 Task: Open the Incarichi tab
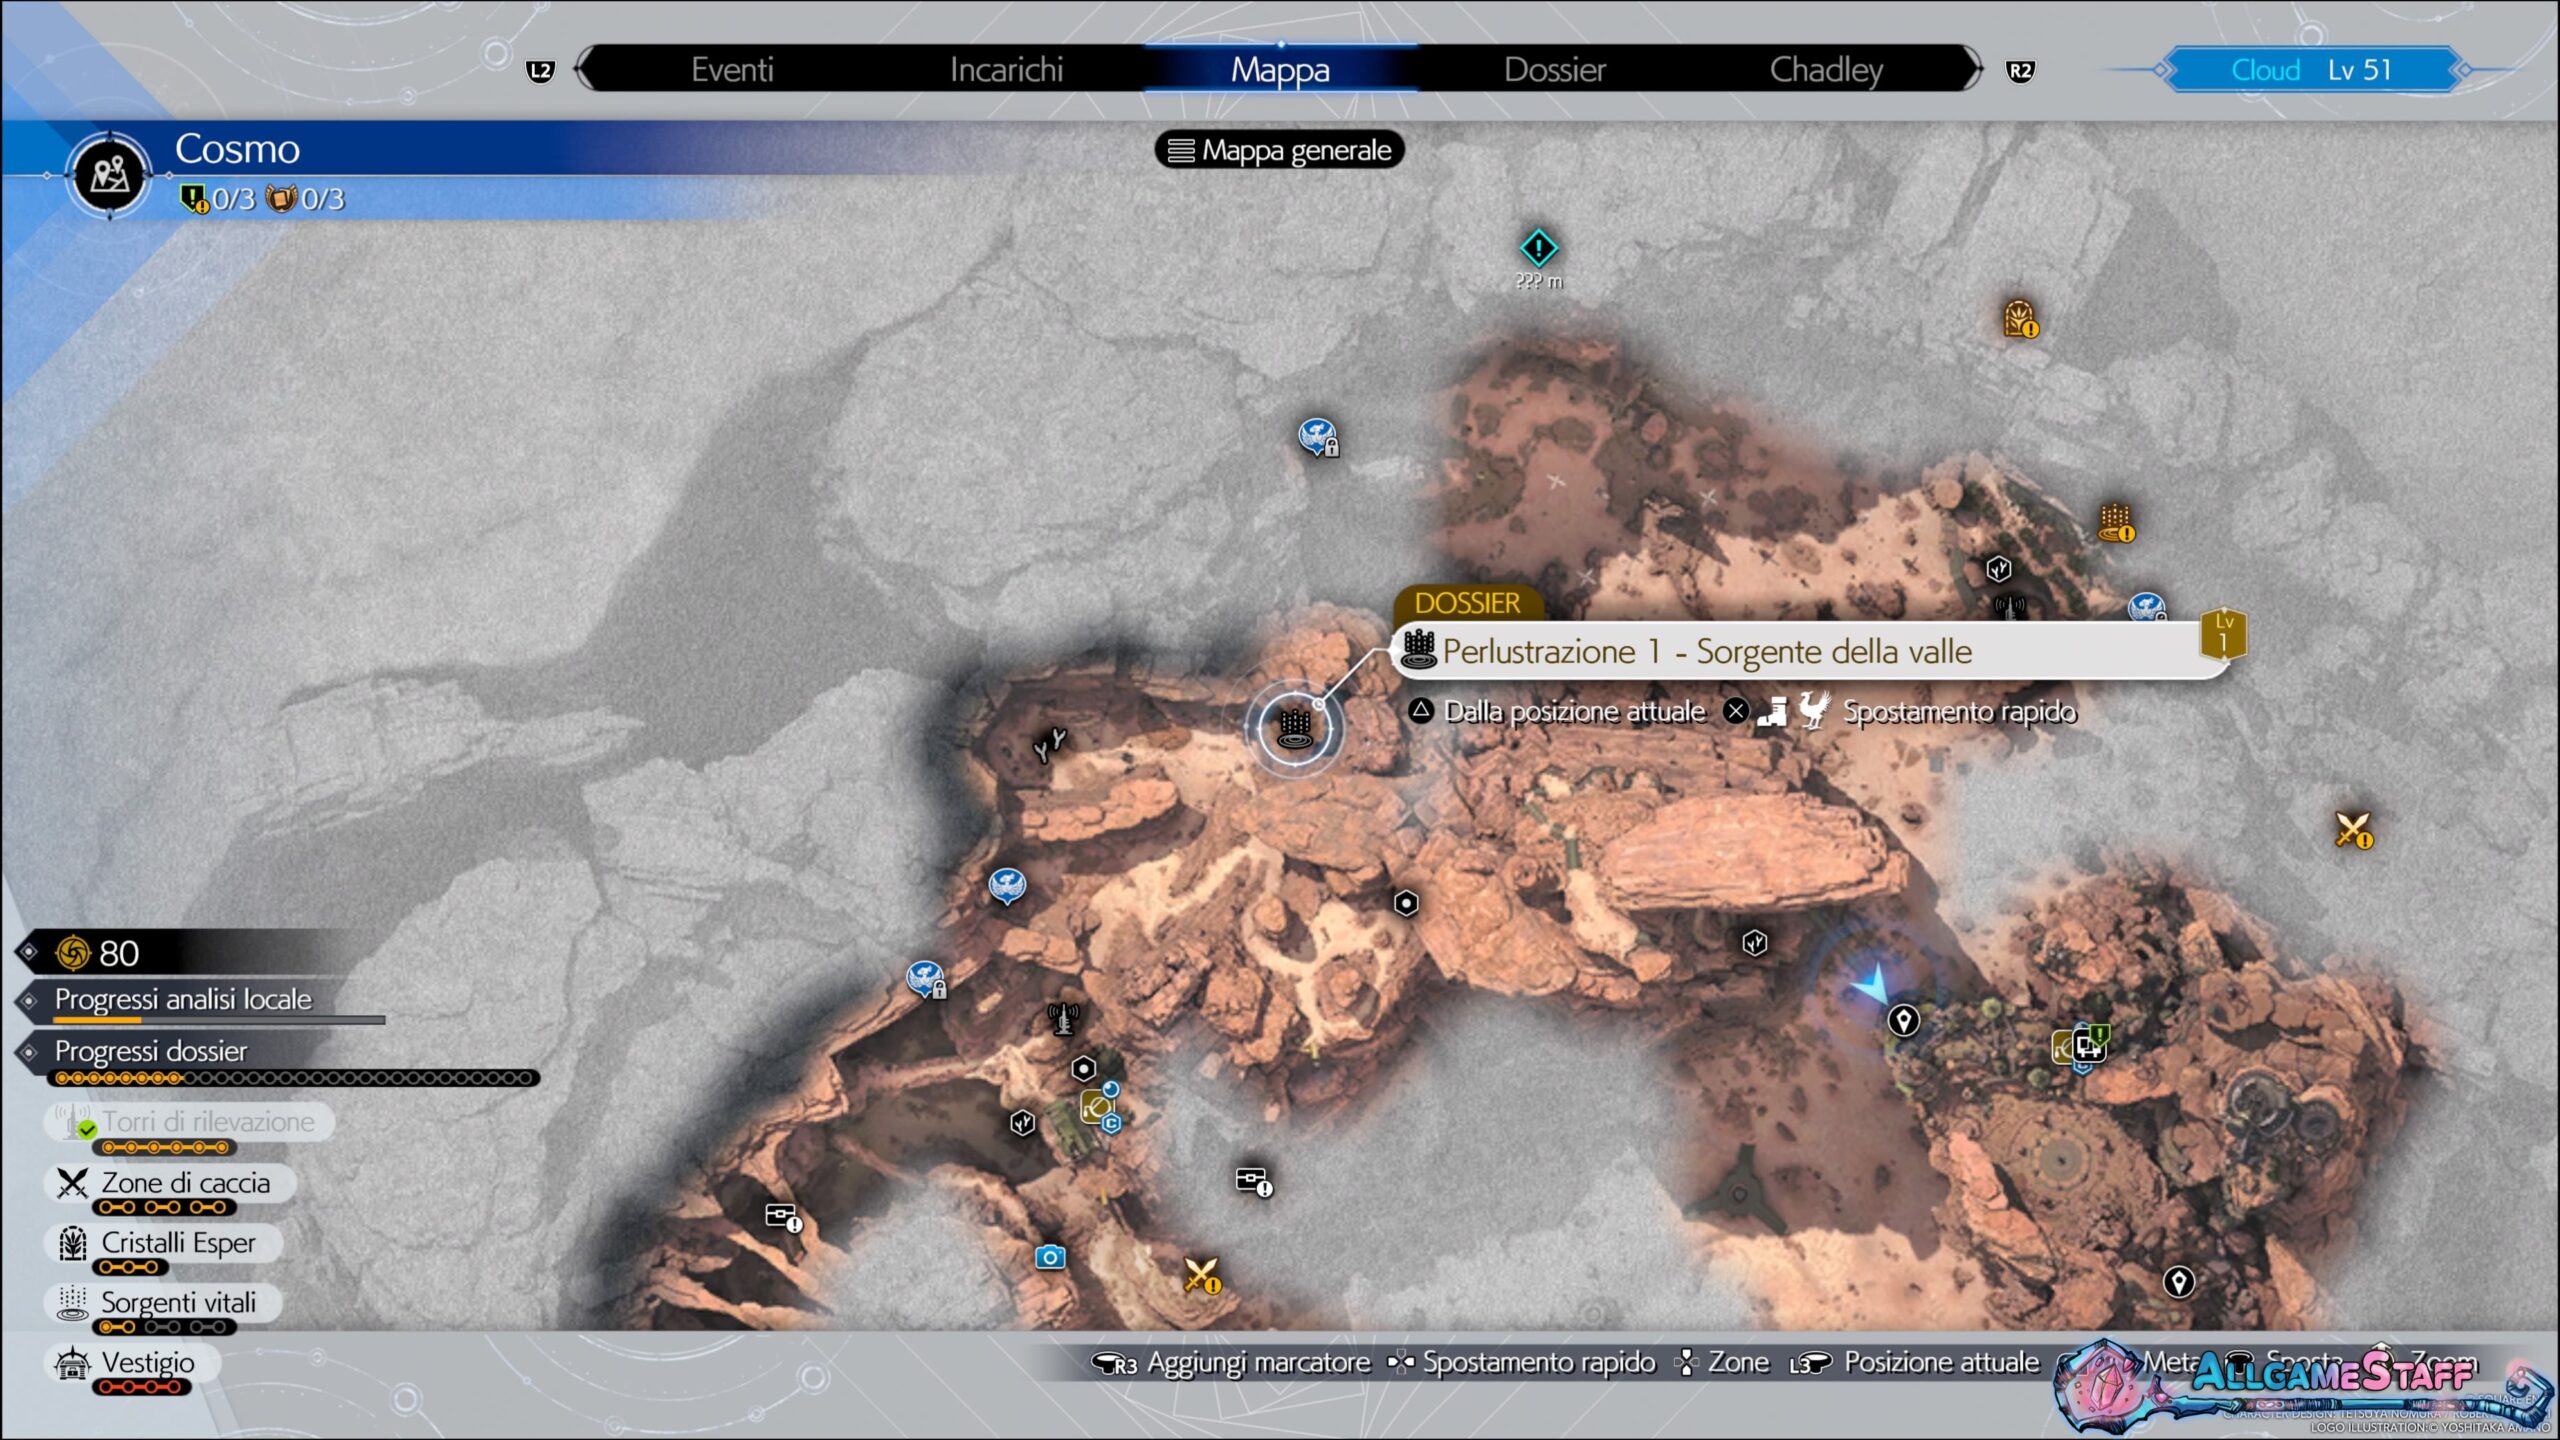pos(1006,69)
